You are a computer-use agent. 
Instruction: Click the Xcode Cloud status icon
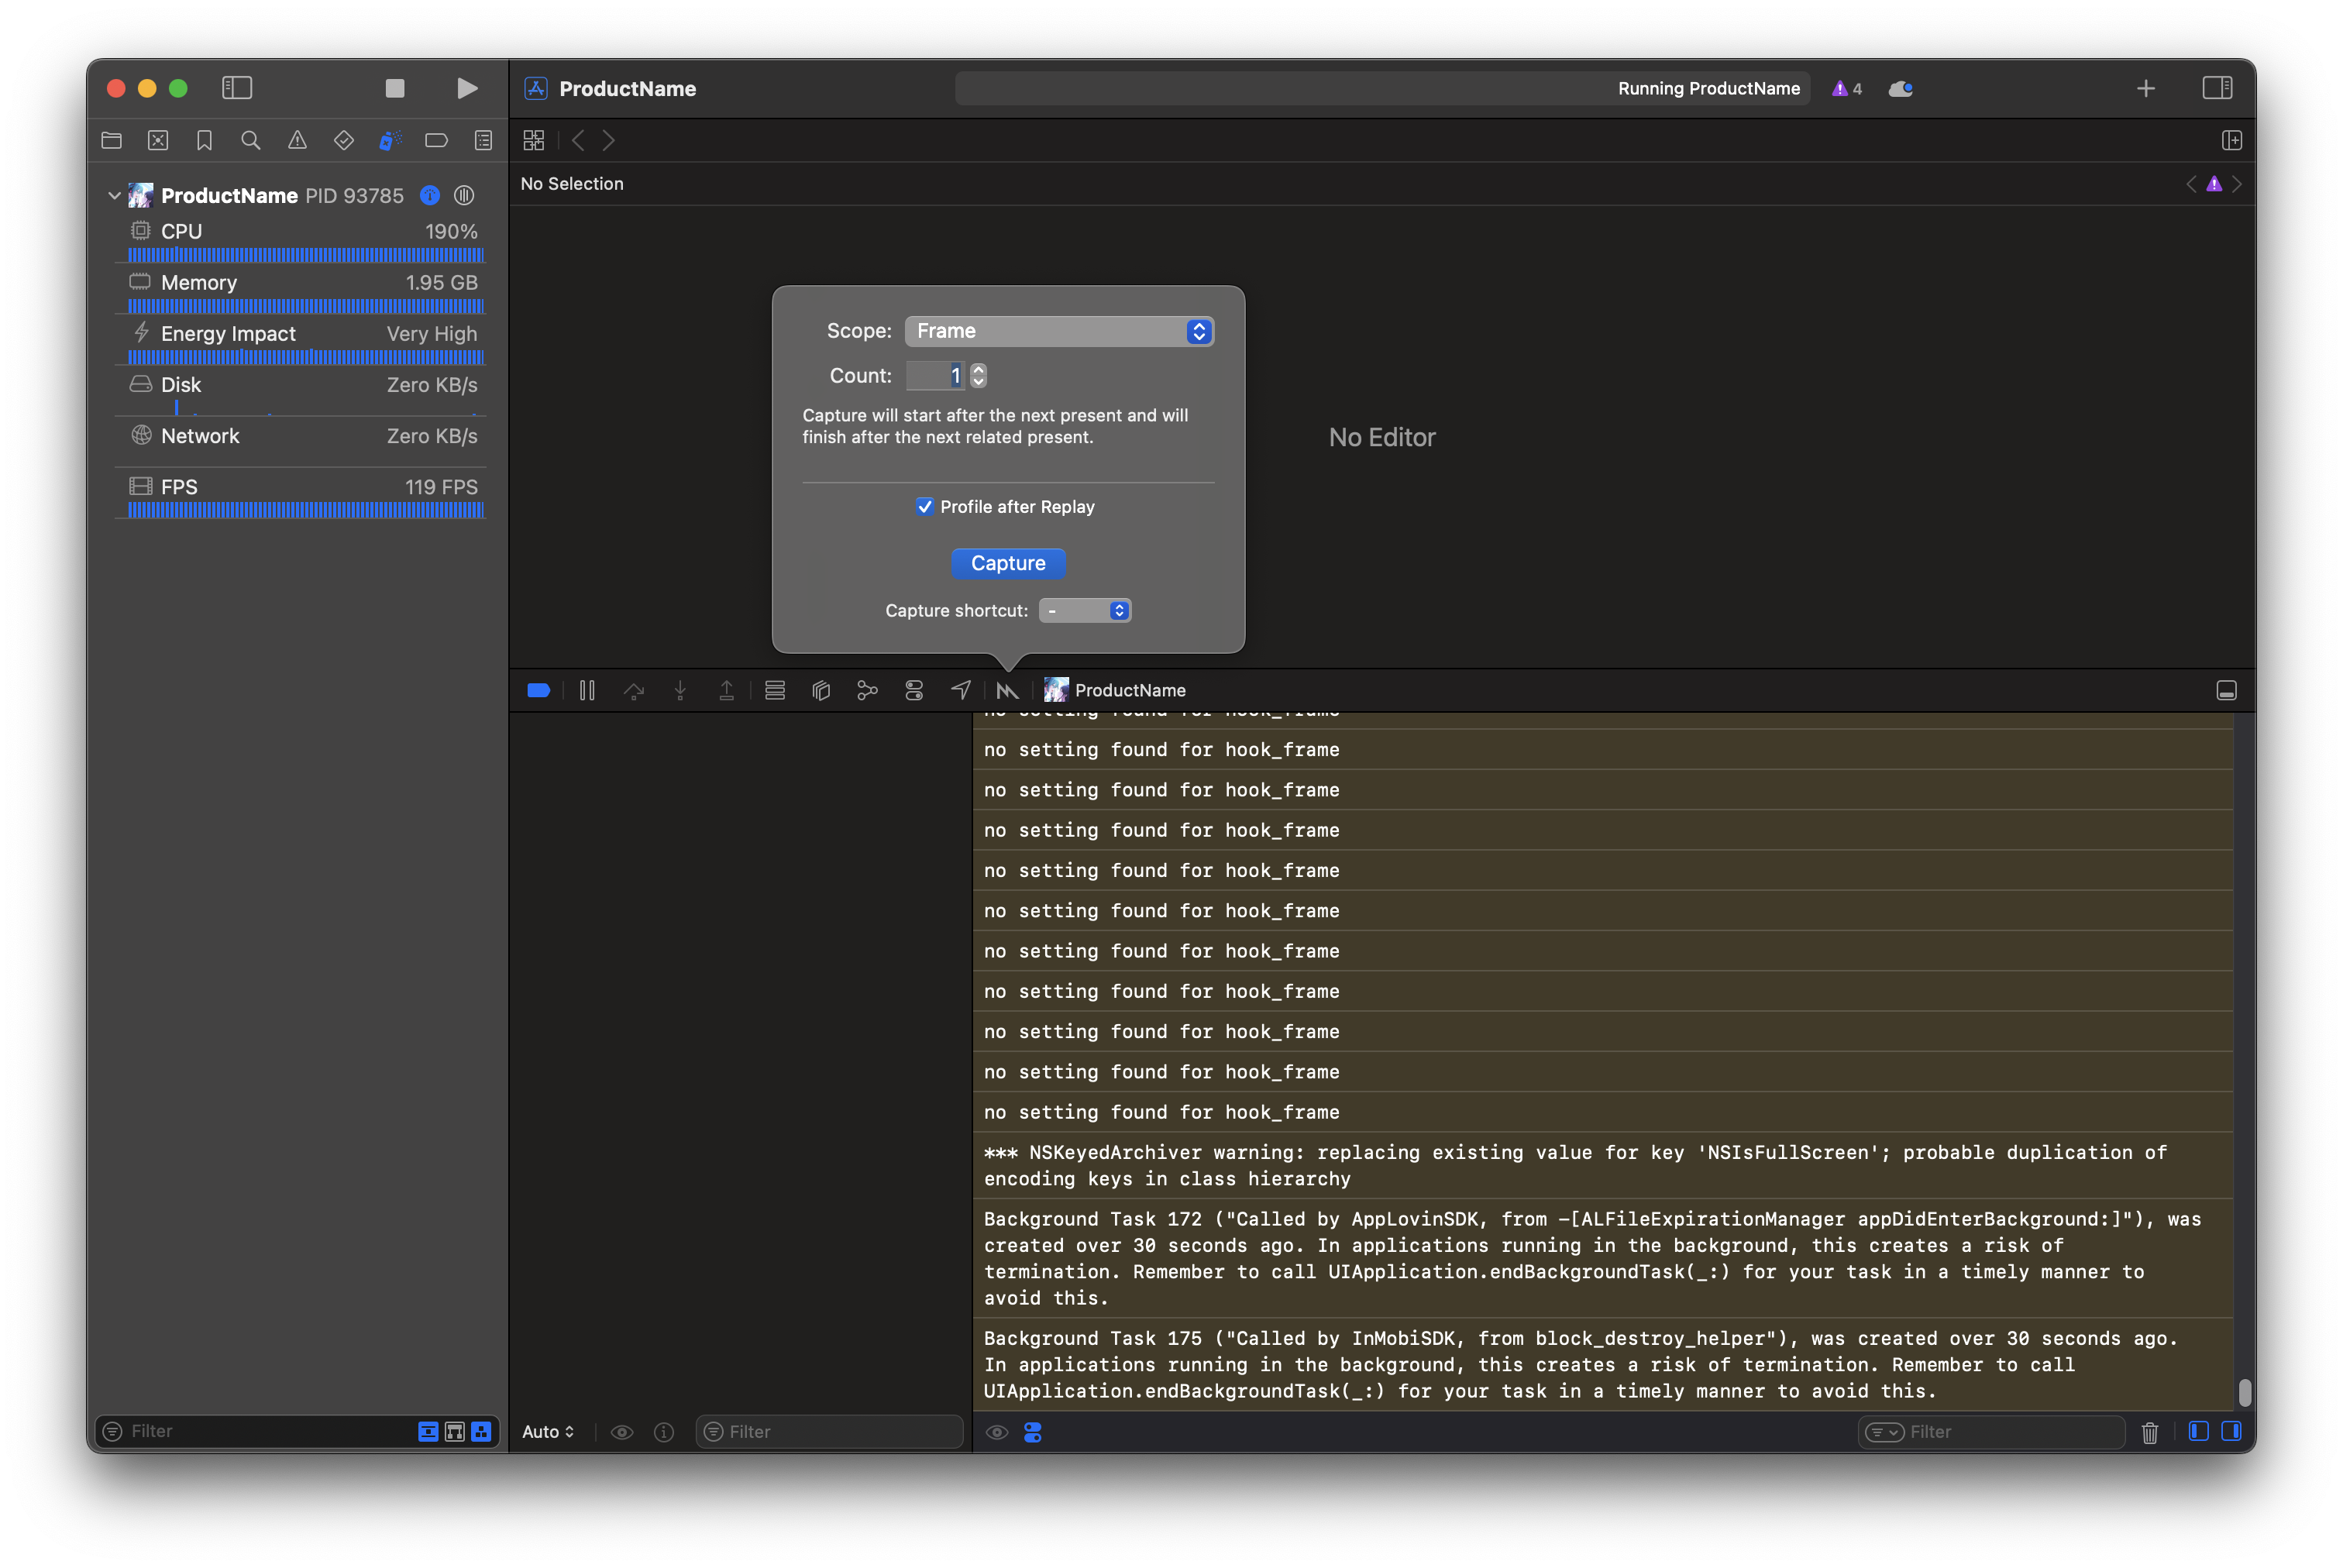[1900, 89]
